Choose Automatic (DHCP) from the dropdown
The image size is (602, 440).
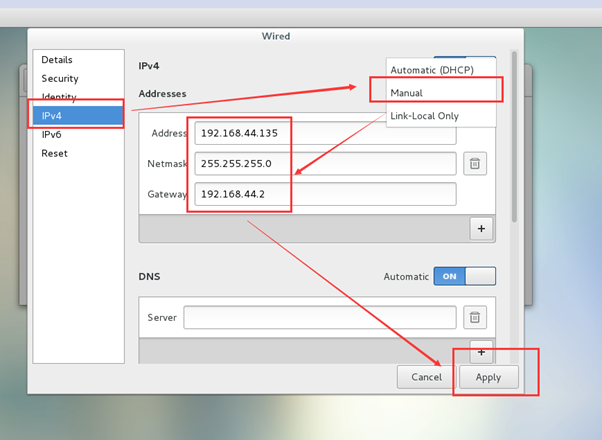[441, 70]
